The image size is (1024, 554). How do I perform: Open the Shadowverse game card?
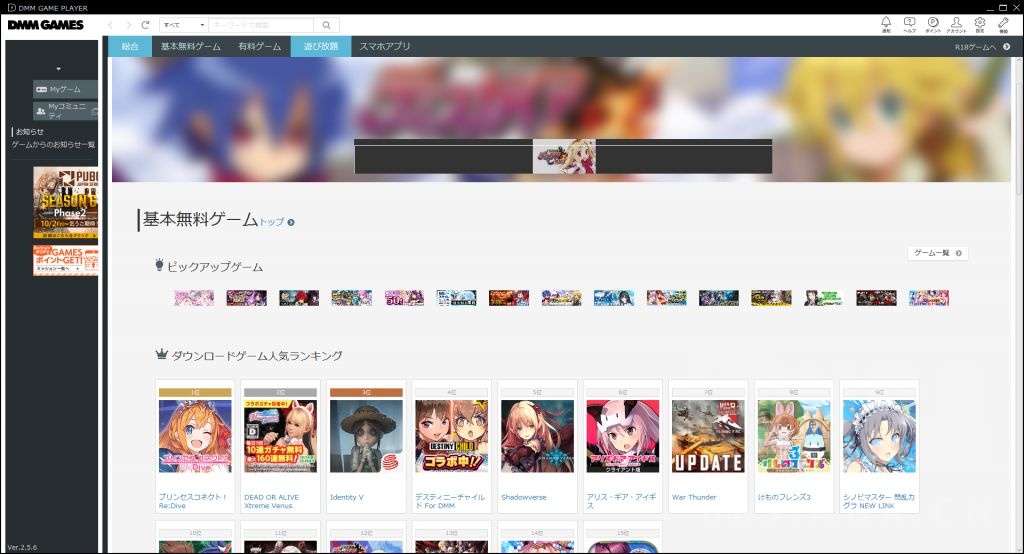(537, 447)
